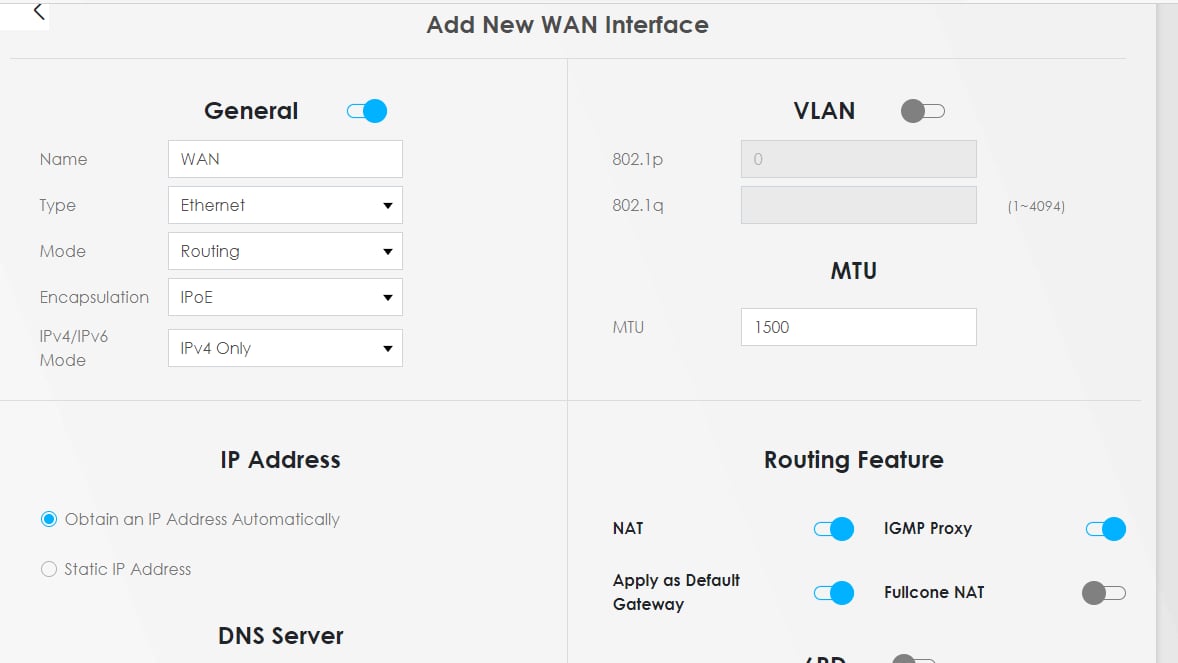Click the Type dropdown arrow
Image resolution: width=1178 pixels, height=663 pixels.
click(x=388, y=206)
